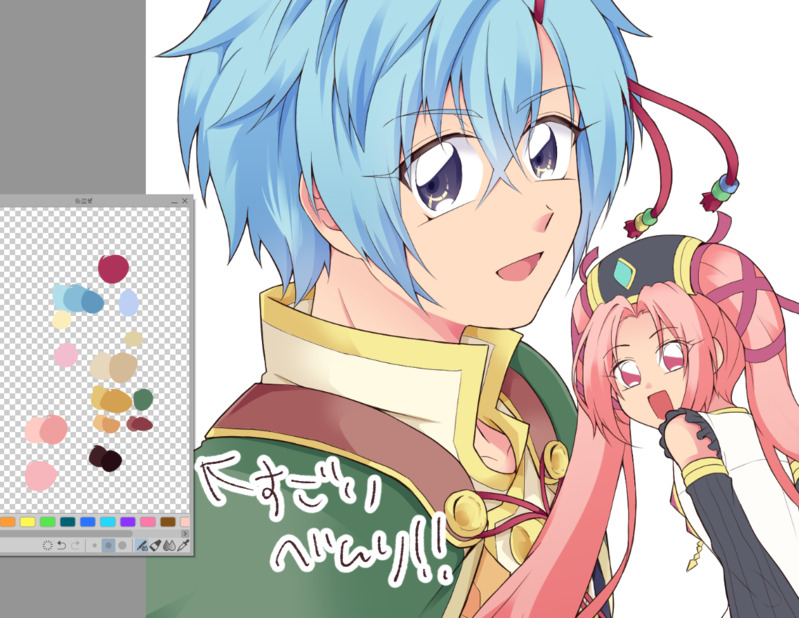Select the blend droplets tool

point(169,545)
